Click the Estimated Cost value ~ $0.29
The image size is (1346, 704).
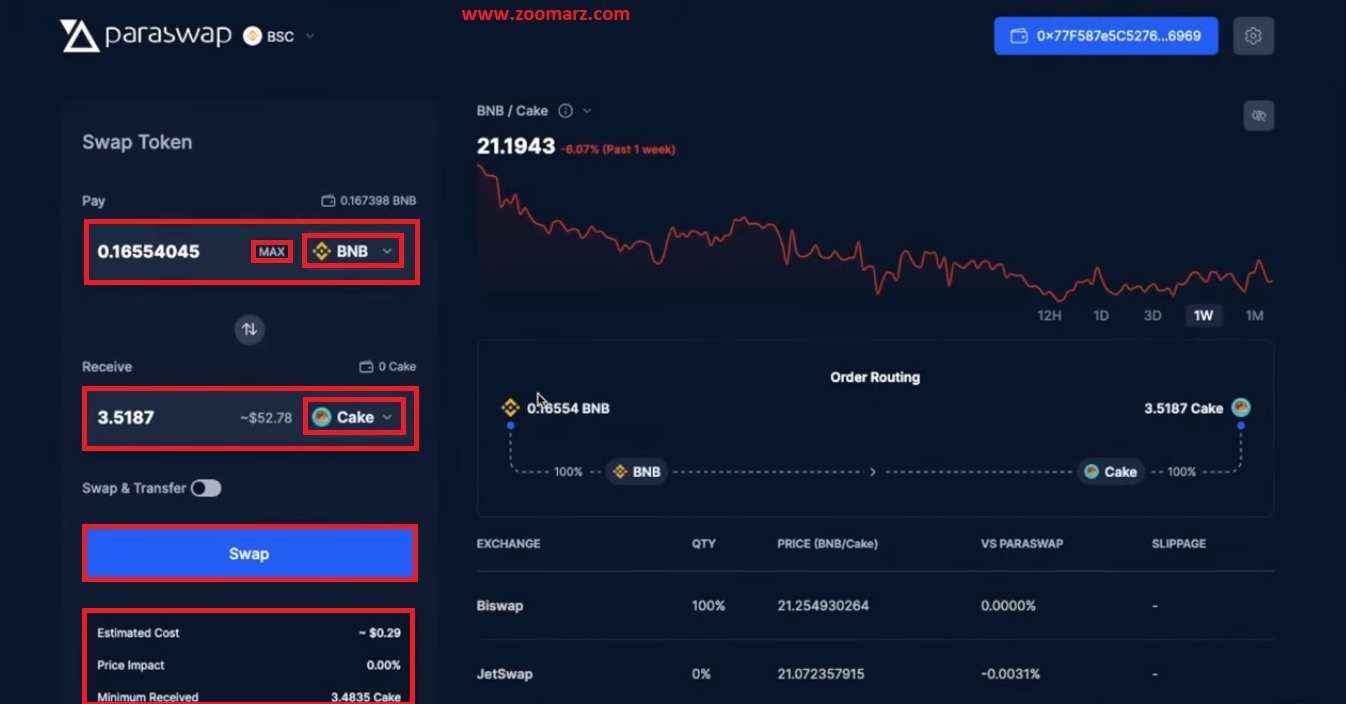pyautogui.click(x=379, y=633)
